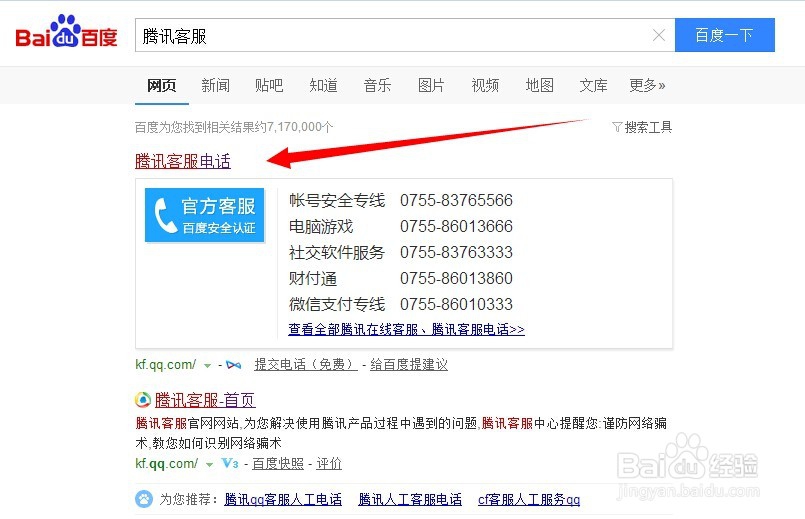Viewport: 805px width, 519px height.
Task: Open suggested search 腾讯人工客服电话
Action: tap(410, 499)
